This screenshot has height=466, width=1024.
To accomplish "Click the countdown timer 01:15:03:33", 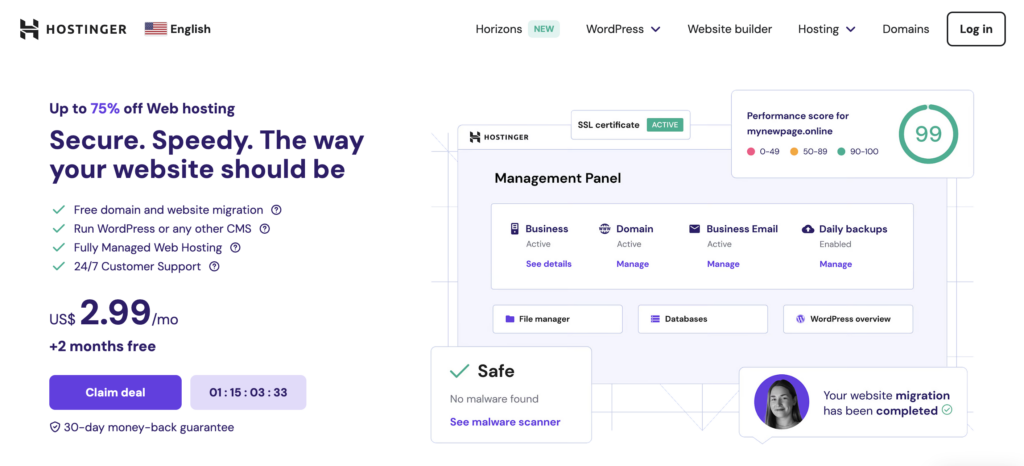I will [x=248, y=392].
